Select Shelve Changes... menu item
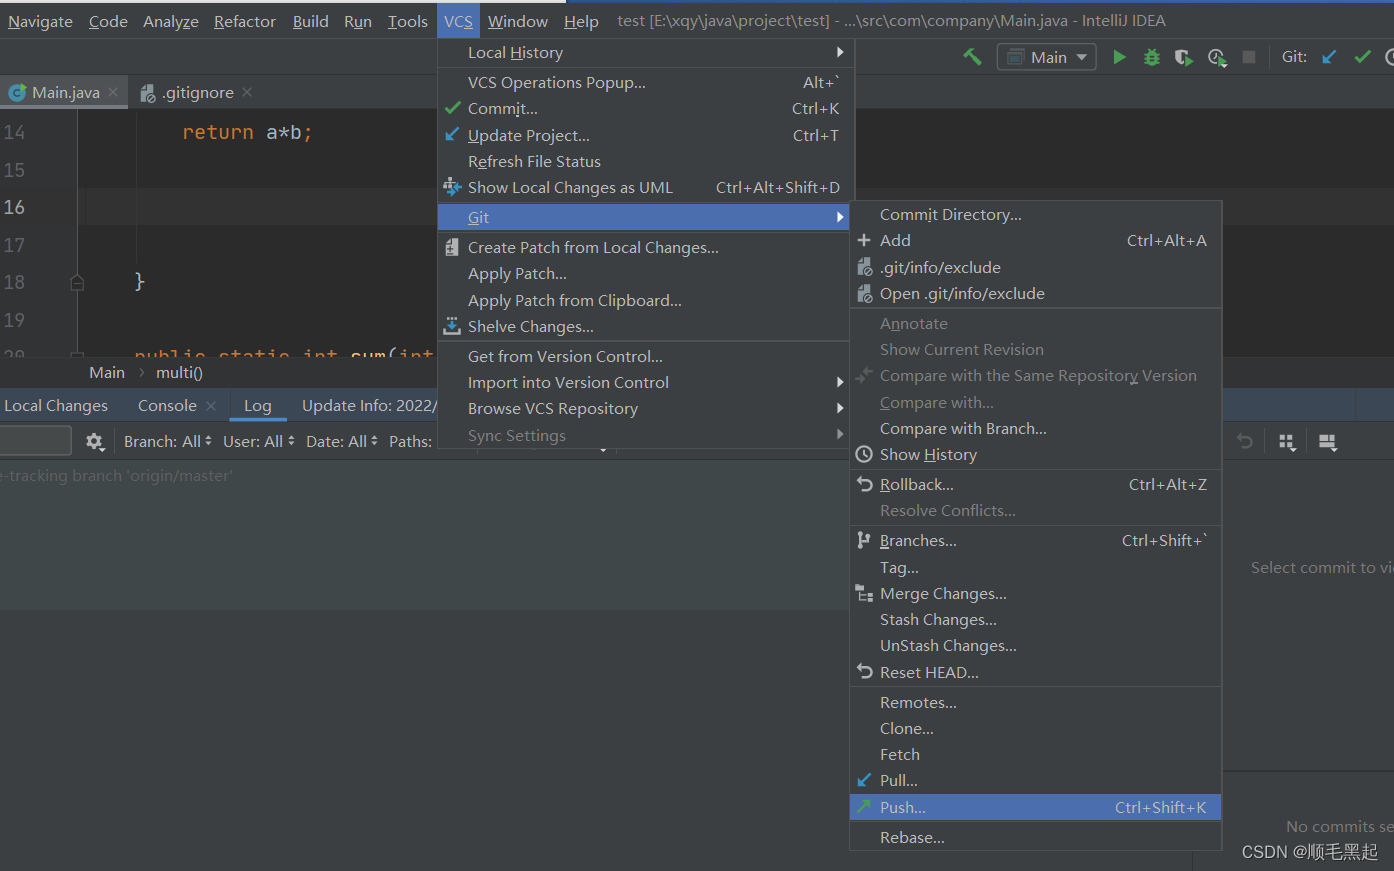The width and height of the screenshot is (1394, 871). (646, 326)
